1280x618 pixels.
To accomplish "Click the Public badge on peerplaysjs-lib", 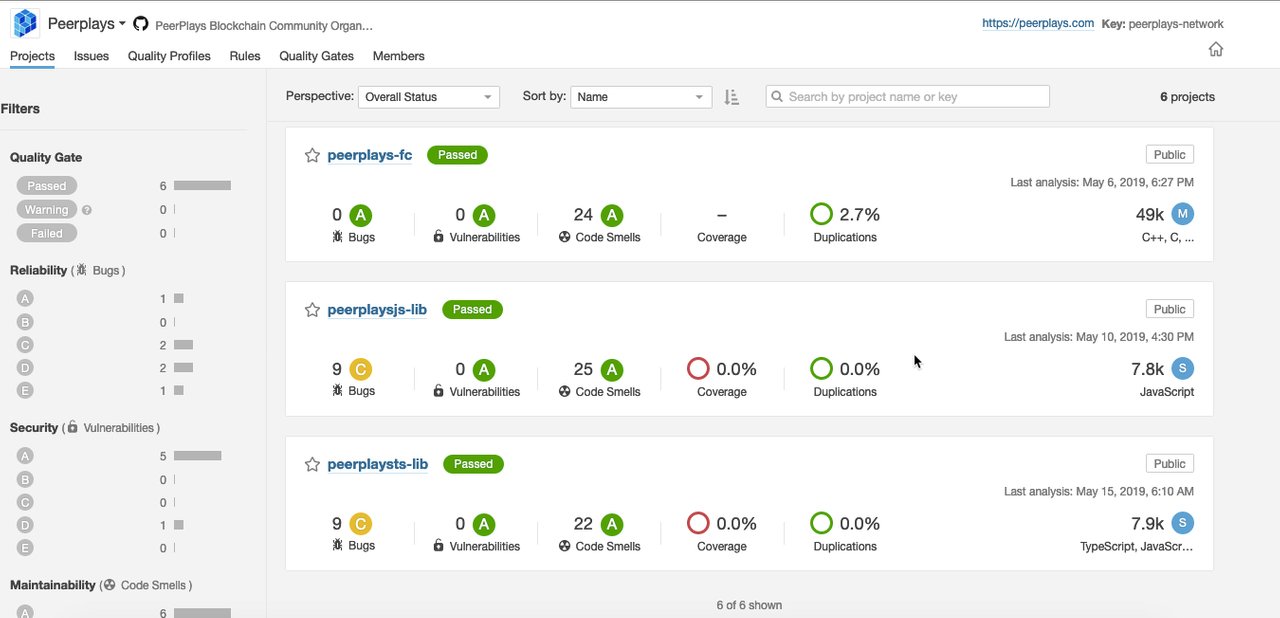I will (x=1170, y=309).
